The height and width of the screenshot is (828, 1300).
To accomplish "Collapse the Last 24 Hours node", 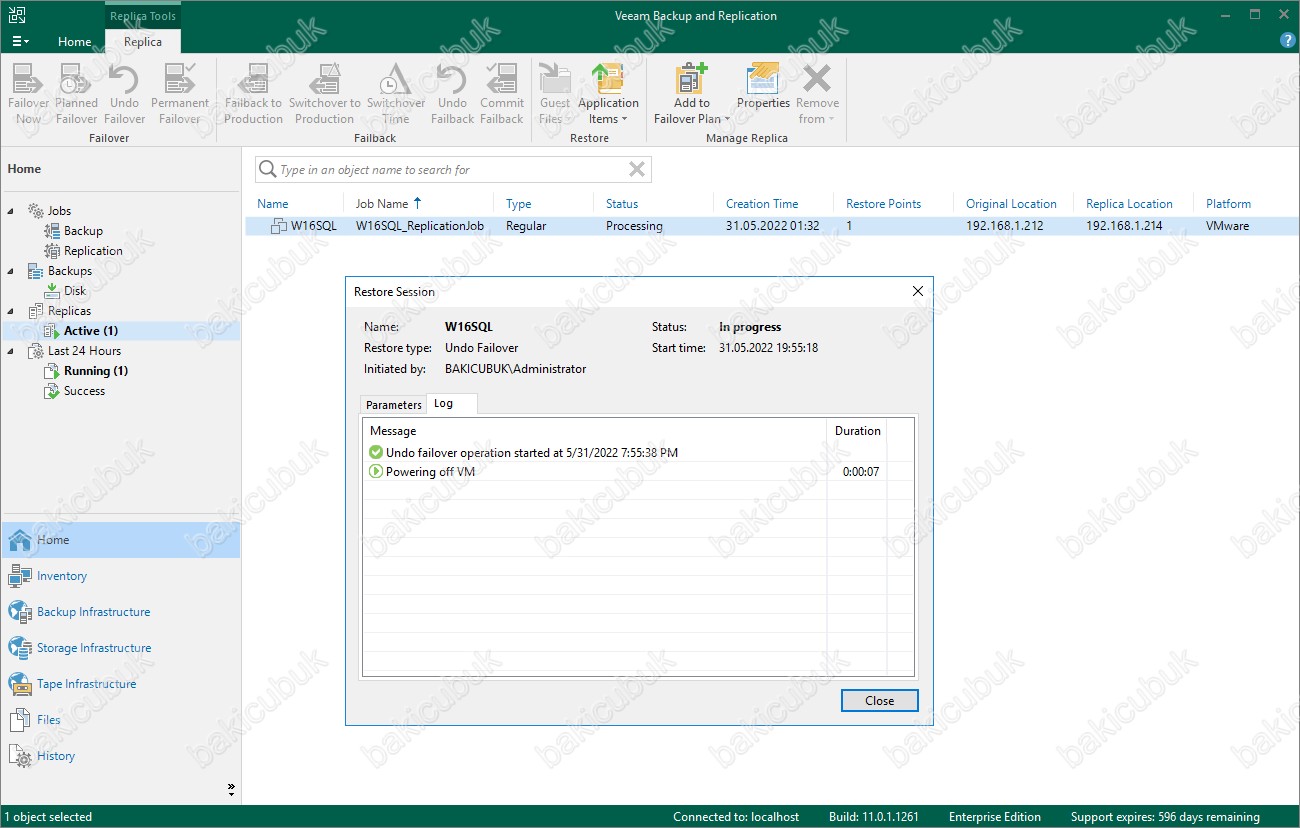I will tap(12, 351).
